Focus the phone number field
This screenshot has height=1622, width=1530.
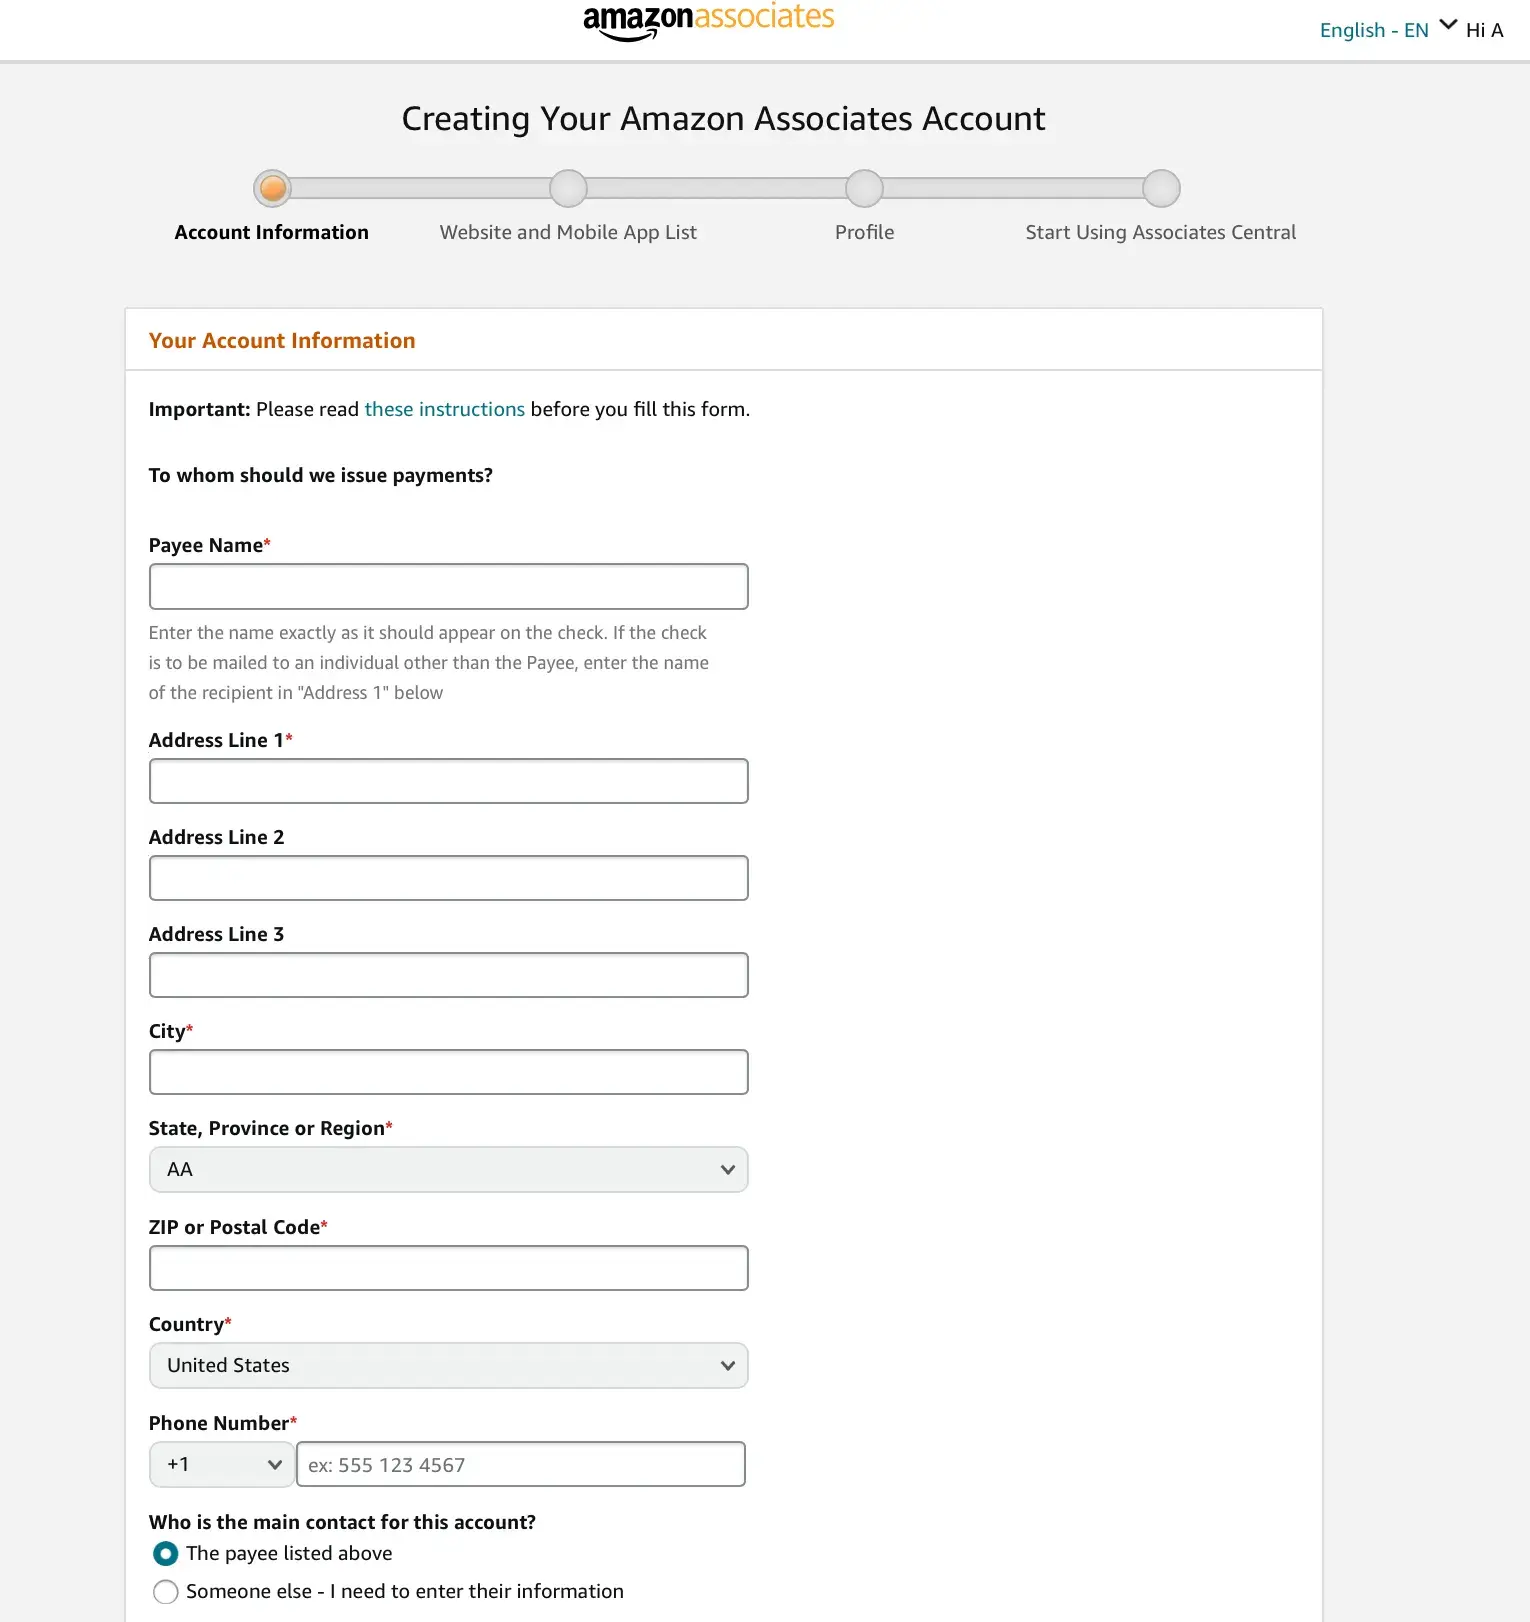pyautogui.click(x=521, y=1464)
